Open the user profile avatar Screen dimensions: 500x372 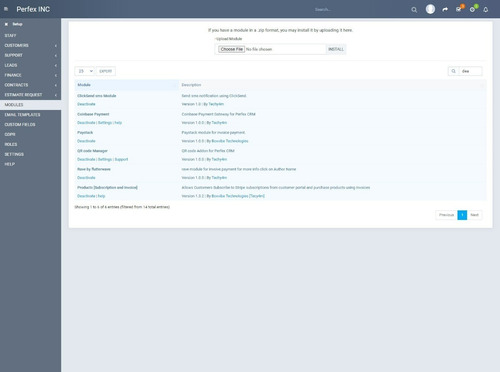430,9
